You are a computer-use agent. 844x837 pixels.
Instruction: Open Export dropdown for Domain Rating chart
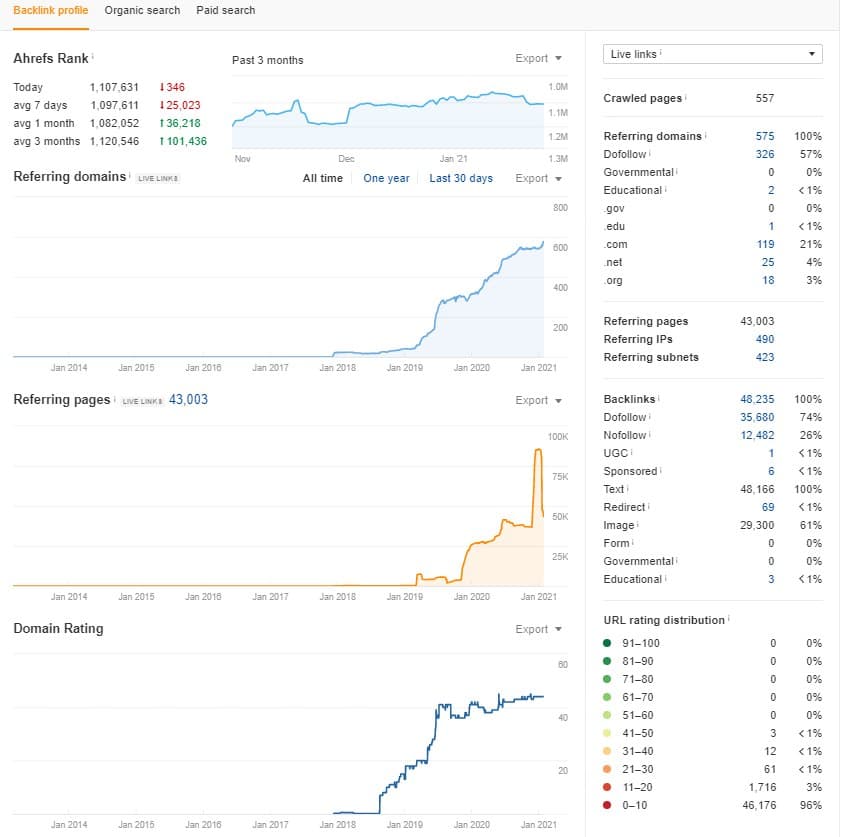pos(538,629)
